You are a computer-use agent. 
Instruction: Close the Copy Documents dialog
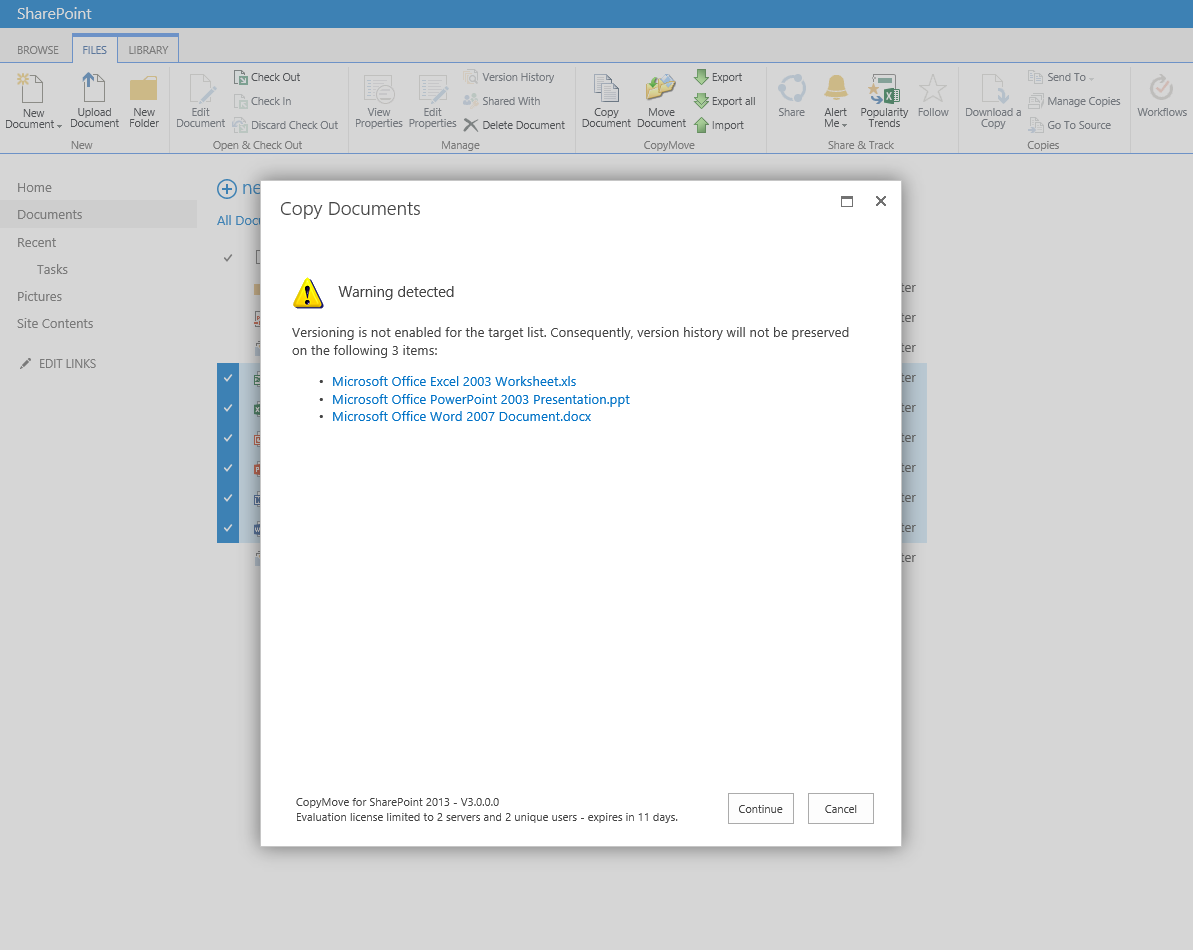tap(881, 201)
